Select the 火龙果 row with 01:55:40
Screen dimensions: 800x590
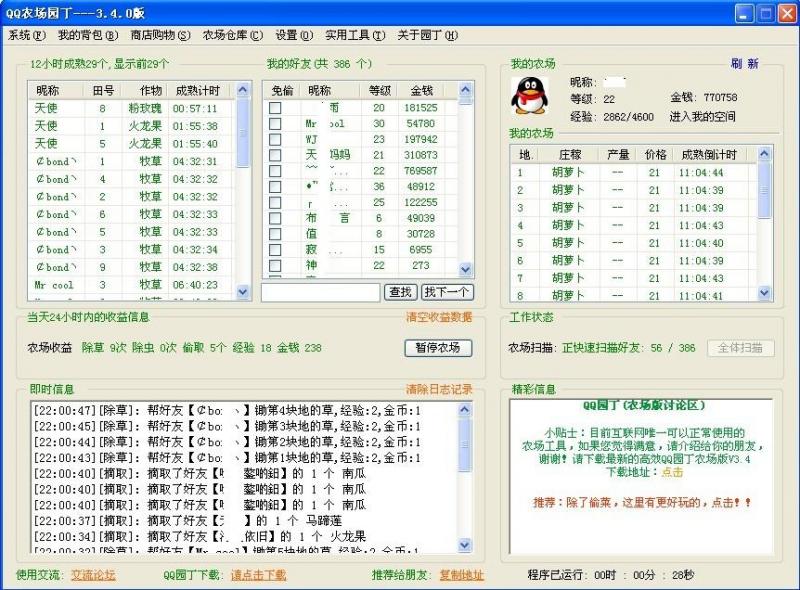132,143
